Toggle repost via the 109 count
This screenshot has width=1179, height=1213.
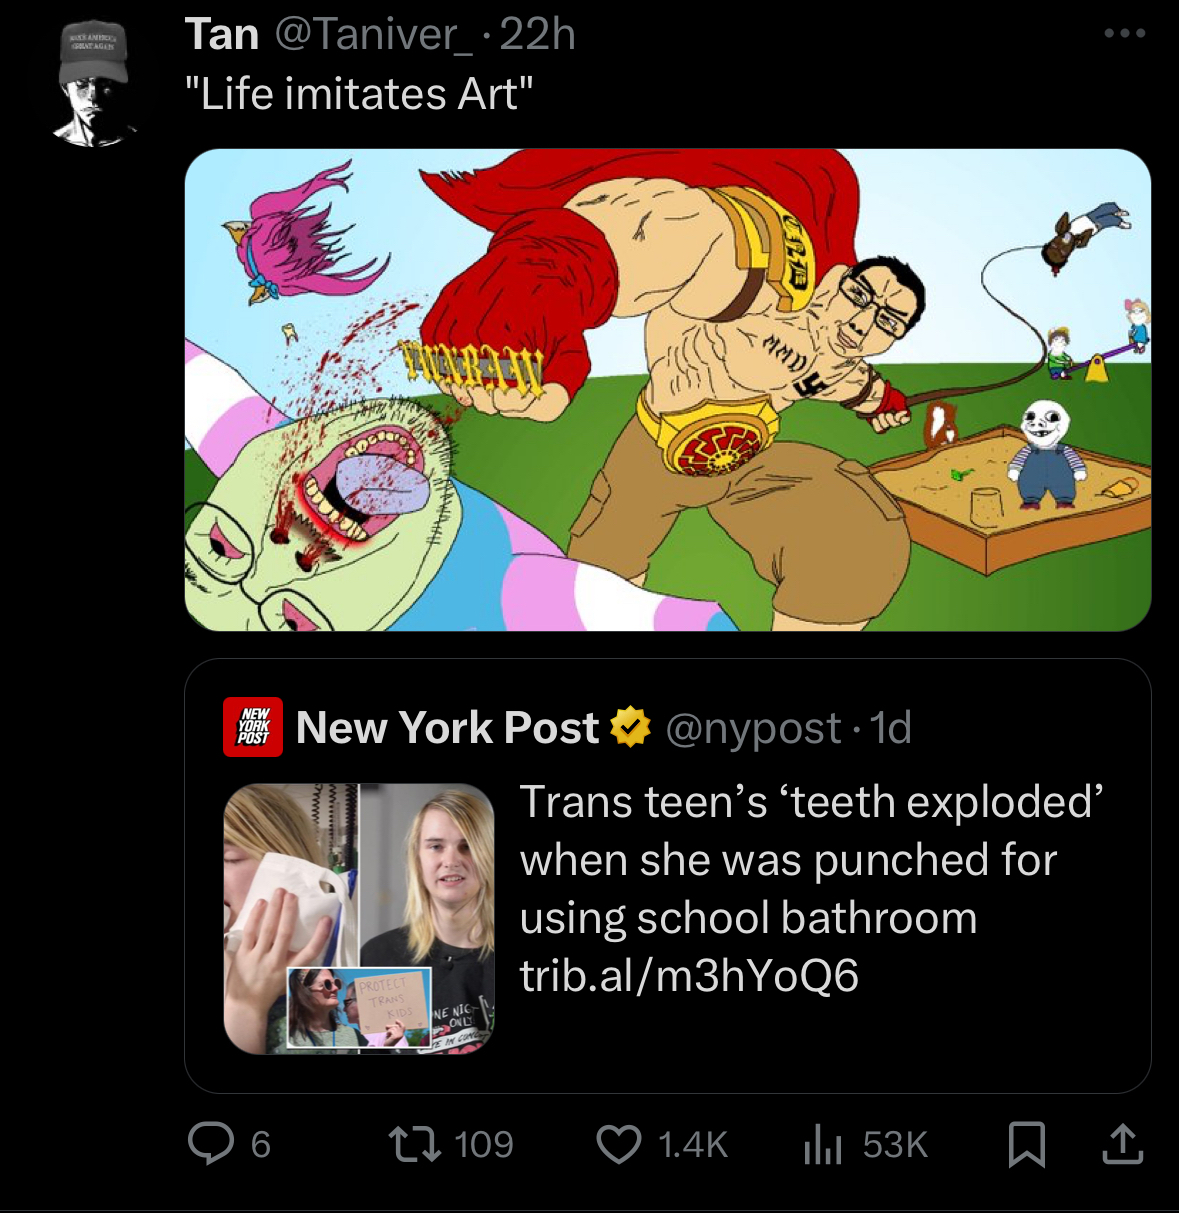[484, 1144]
